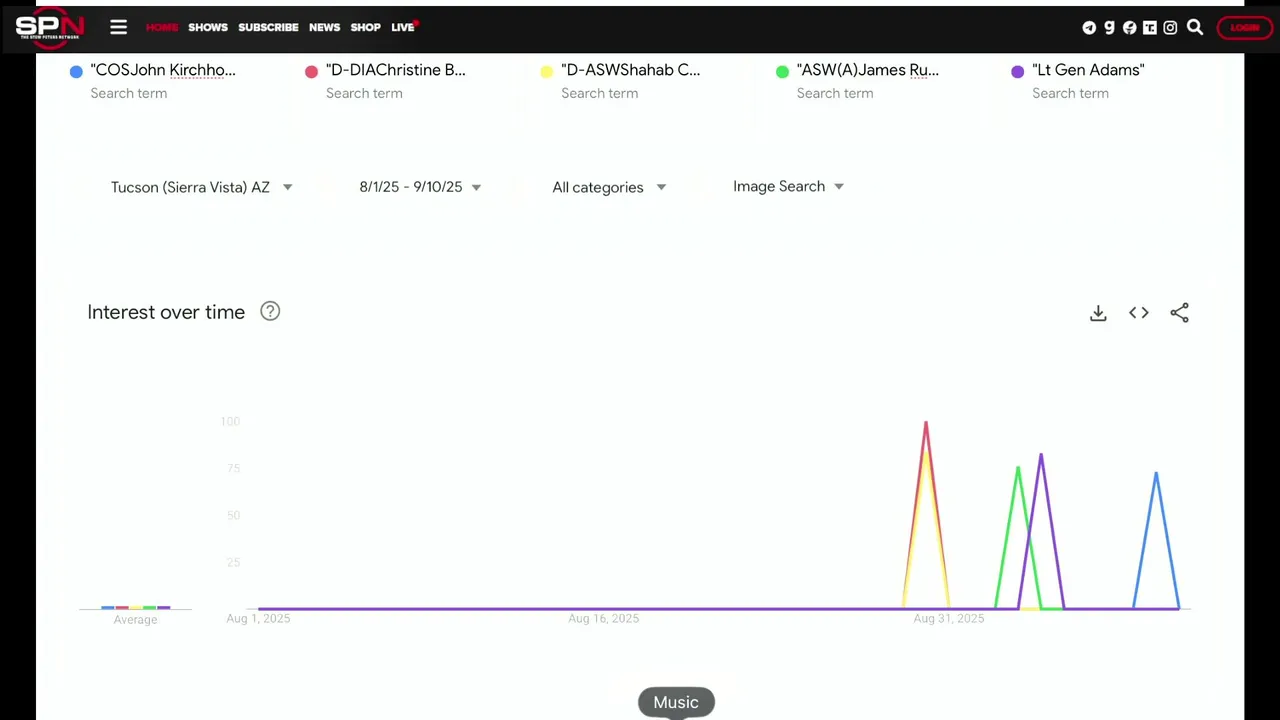This screenshot has height=720, width=1280.
Task: Open the Interest over time help icon
Action: click(x=270, y=311)
